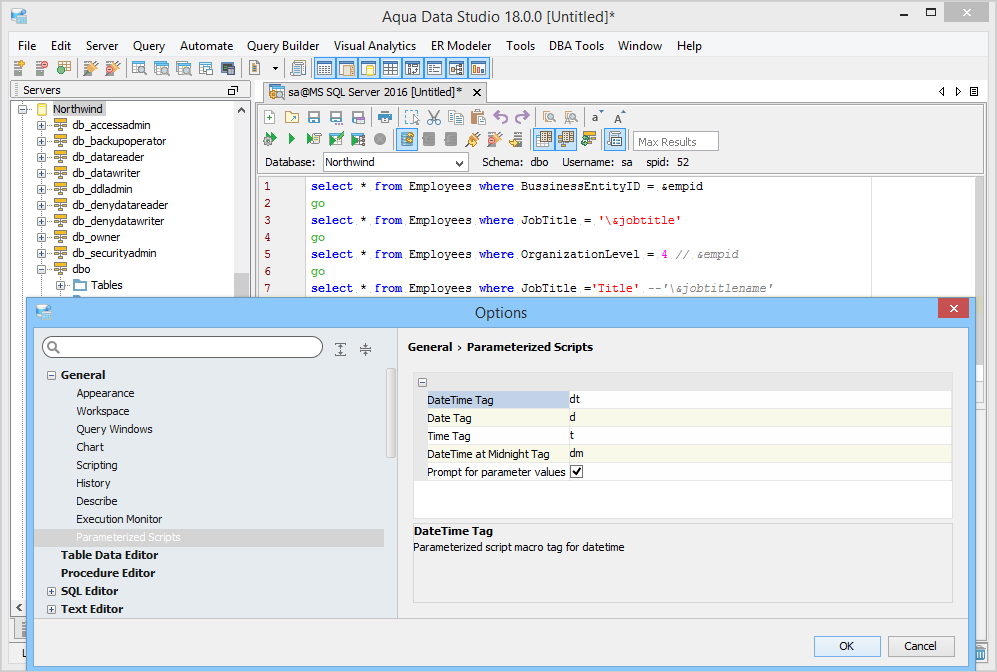Click the Date Tag value 'd'
997x672 pixels.
[760, 417]
